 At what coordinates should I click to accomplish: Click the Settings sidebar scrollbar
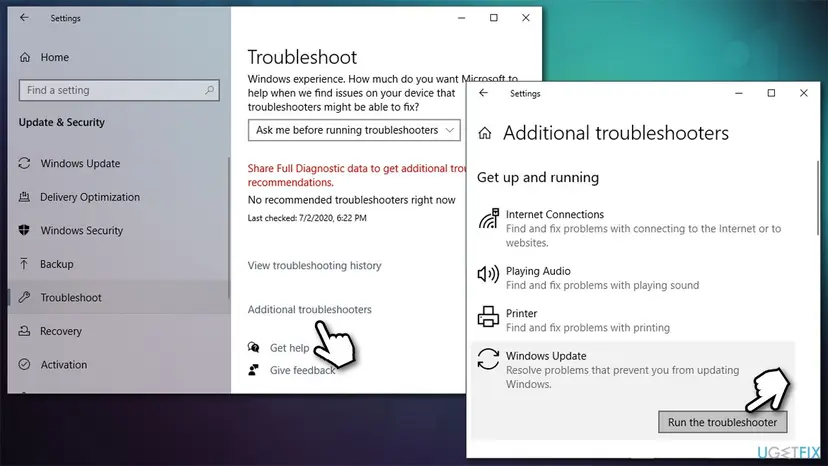click(x=229, y=227)
